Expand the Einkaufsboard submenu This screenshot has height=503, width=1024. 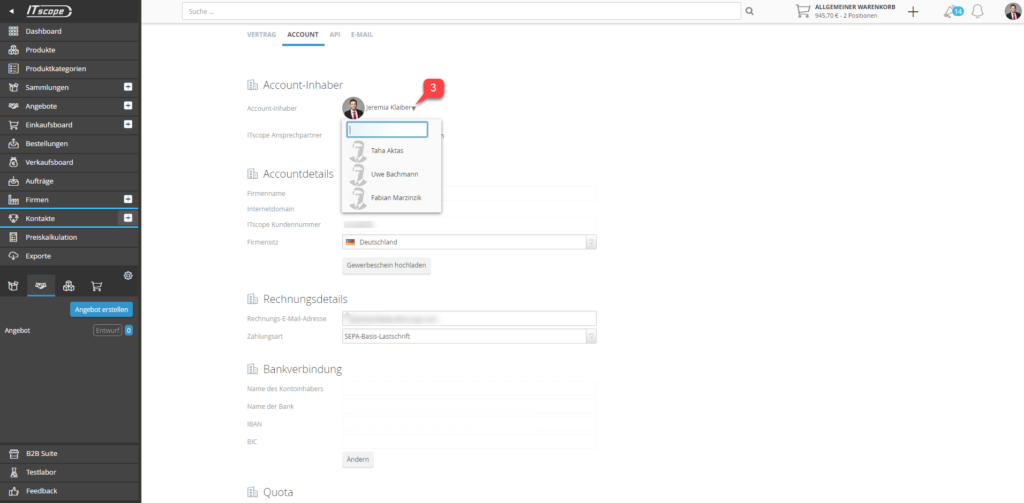(129, 124)
